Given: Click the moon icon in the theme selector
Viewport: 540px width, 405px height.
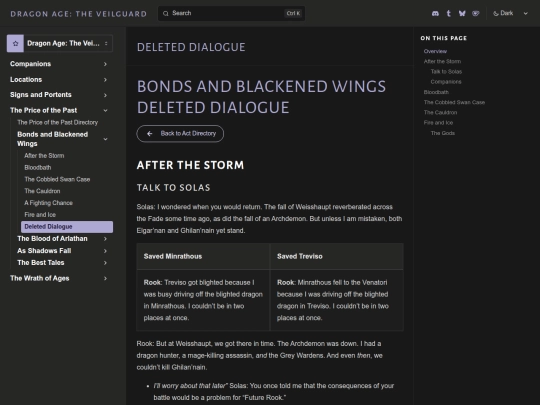Looking at the screenshot, I should click(x=496, y=13).
